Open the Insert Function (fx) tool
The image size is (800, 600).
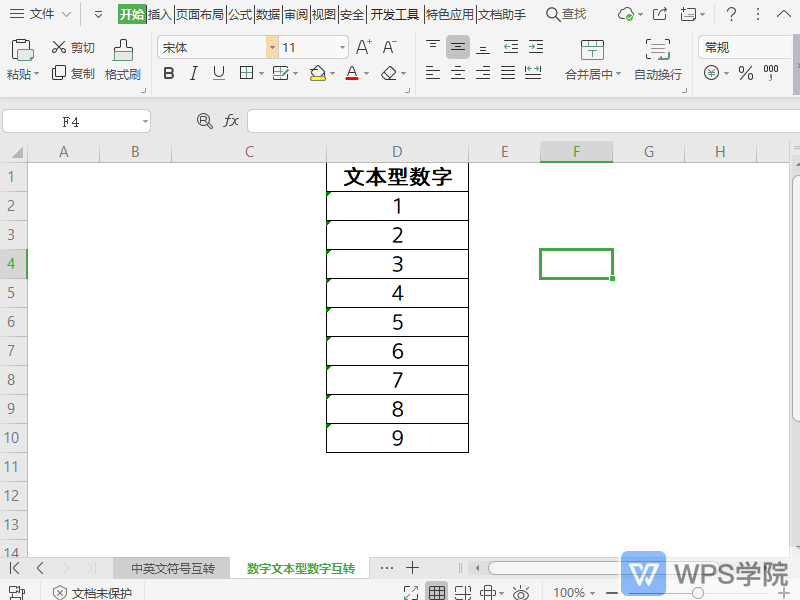[232, 120]
